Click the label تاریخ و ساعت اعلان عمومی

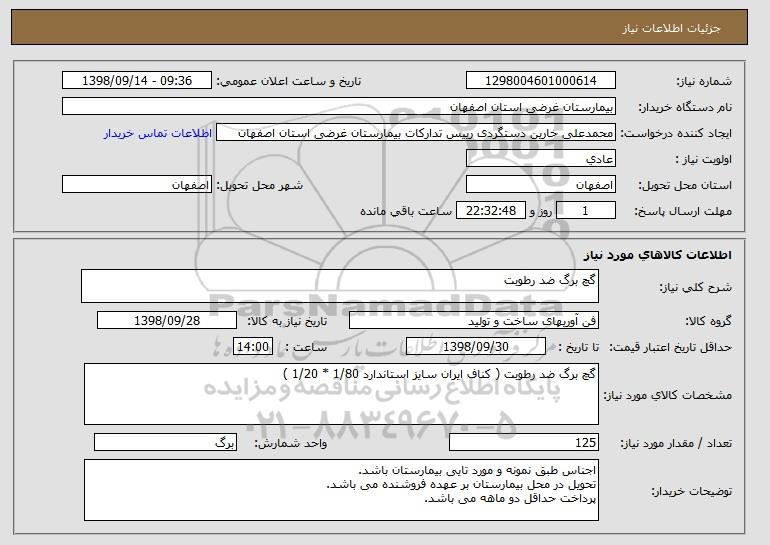point(289,81)
